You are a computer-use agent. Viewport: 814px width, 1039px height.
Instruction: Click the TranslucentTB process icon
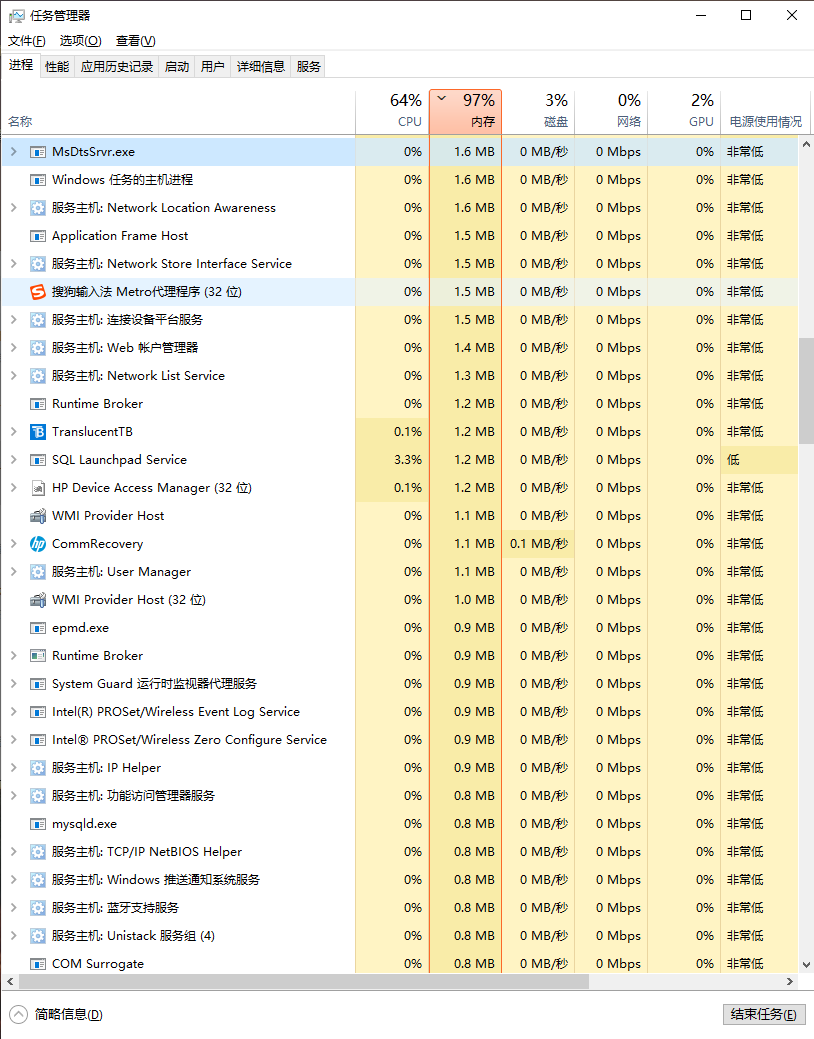(x=38, y=432)
